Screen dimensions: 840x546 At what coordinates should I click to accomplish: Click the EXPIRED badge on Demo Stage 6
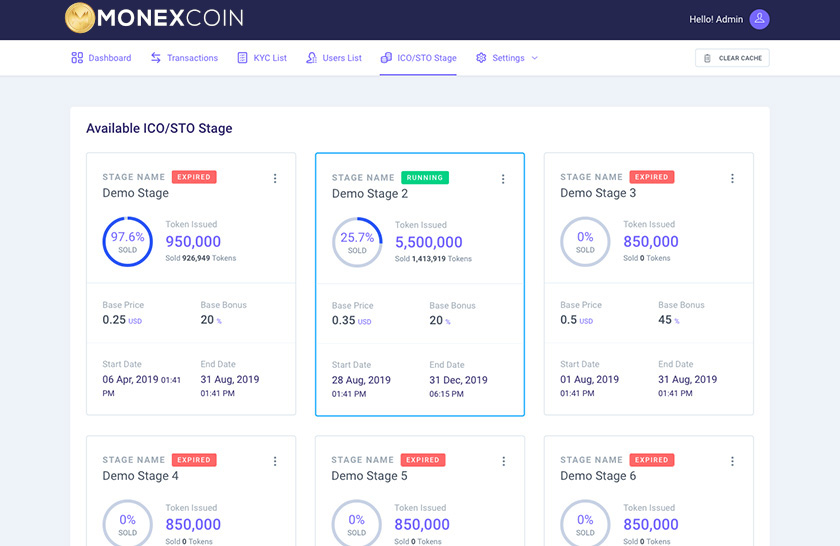coord(651,460)
